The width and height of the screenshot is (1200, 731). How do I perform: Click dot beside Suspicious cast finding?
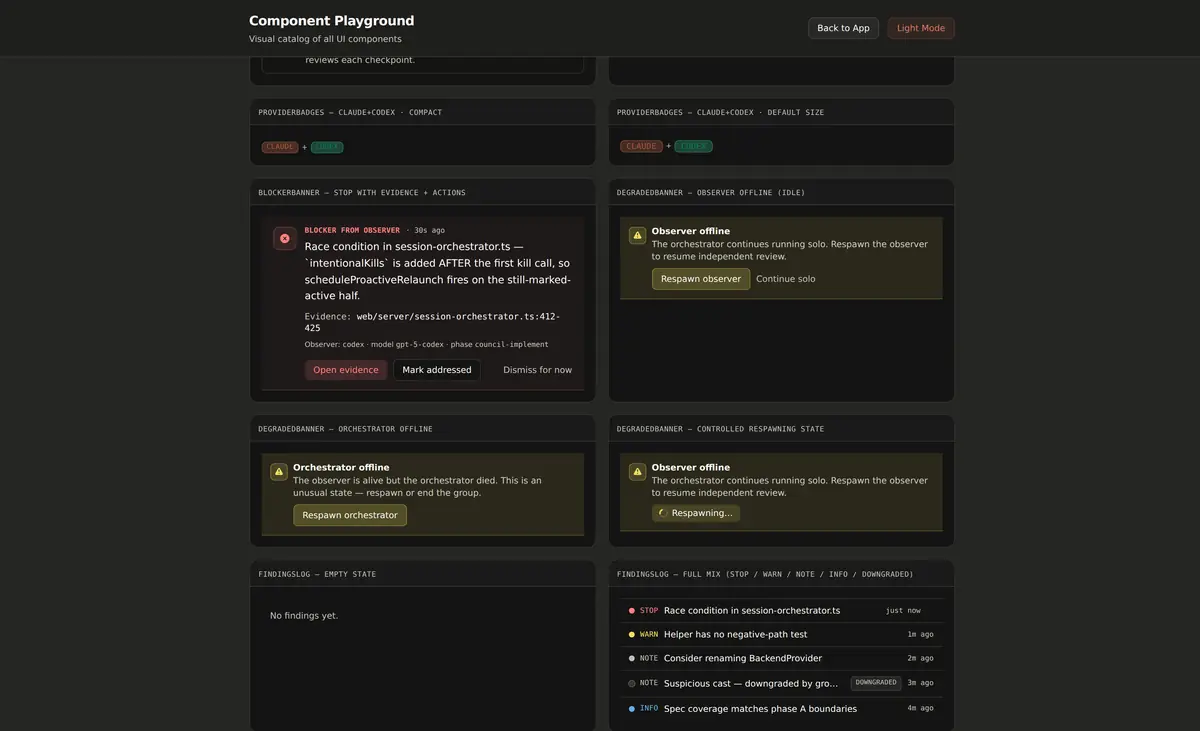631,684
